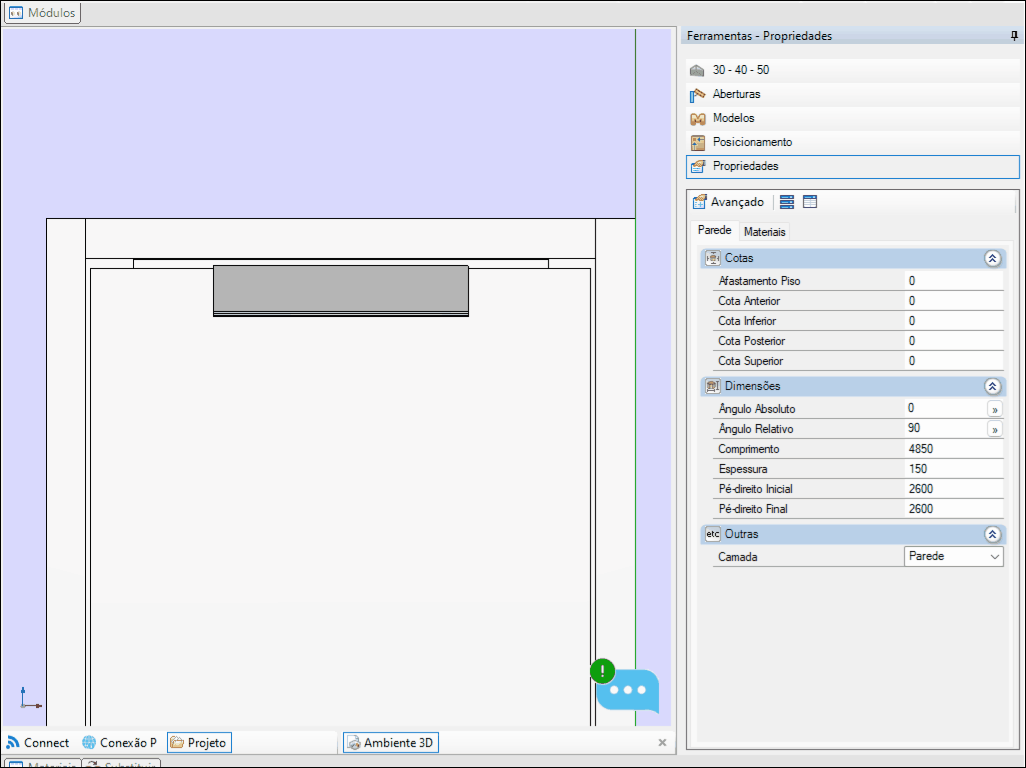The width and height of the screenshot is (1026, 768).
Task: Collapse the Dimensões section
Action: click(x=992, y=386)
